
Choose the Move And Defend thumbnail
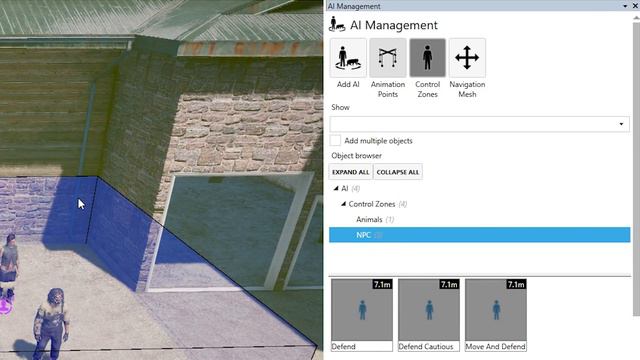point(496,315)
